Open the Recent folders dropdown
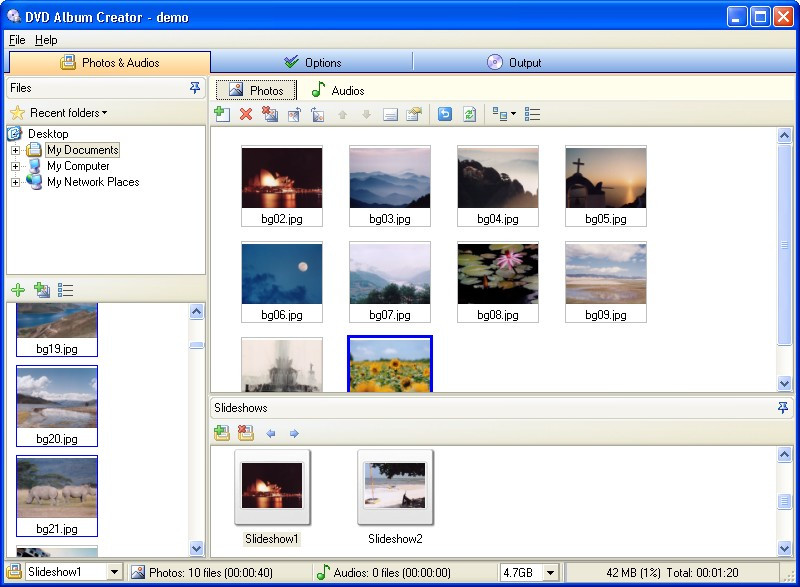The width and height of the screenshot is (800, 587). pyautogui.click(x=68, y=113)
